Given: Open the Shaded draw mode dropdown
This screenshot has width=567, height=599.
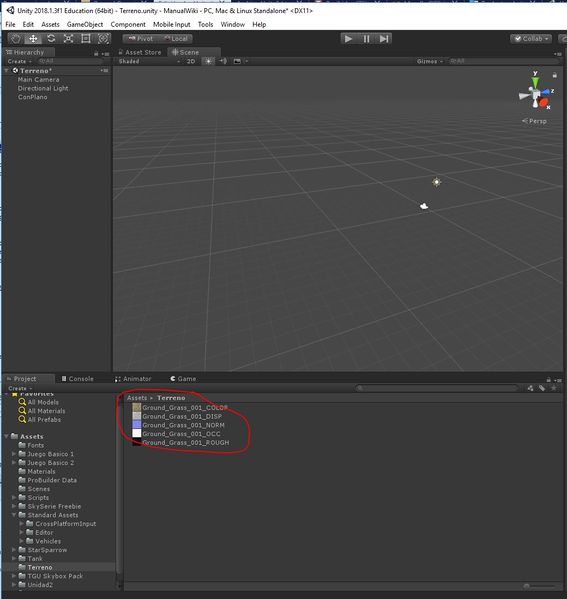Looking at the screenshot, I should 149,61.
